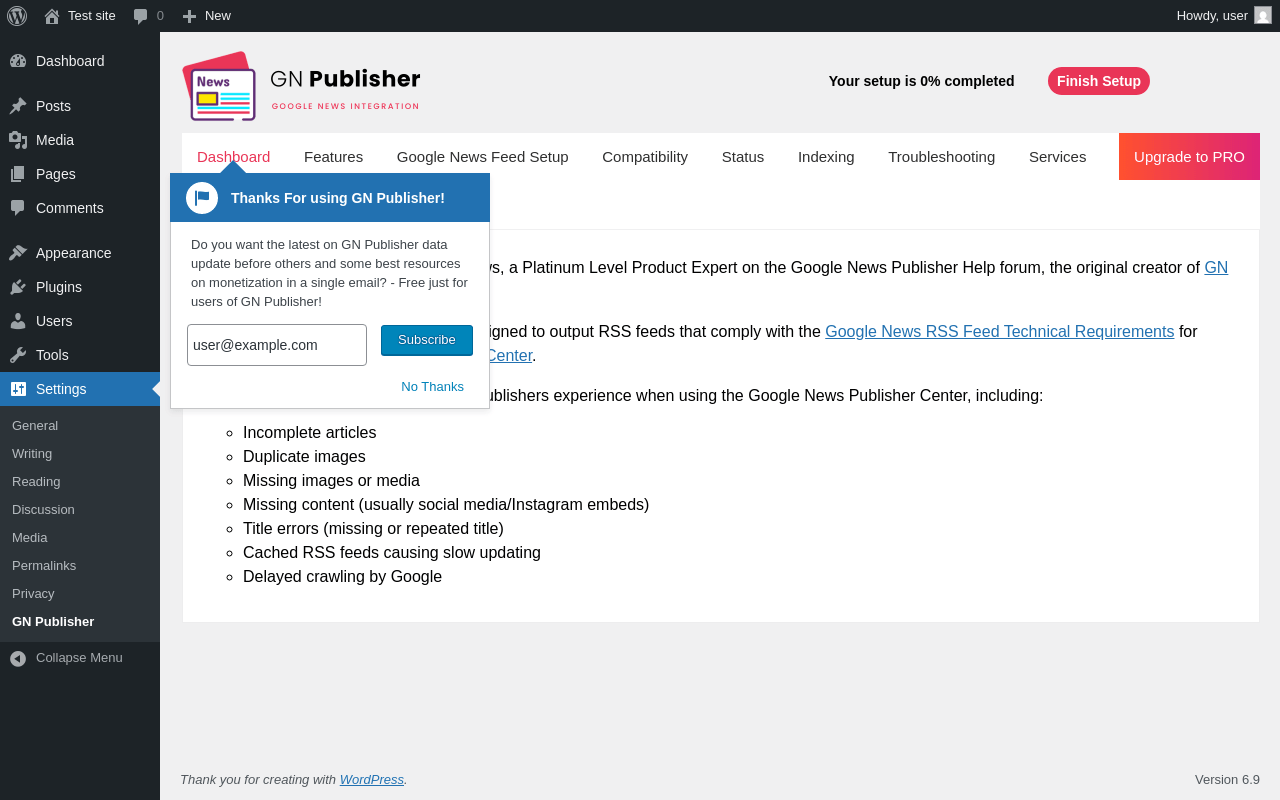Click 'Thanks For using GN Publisher!' heading

[338, 198]
